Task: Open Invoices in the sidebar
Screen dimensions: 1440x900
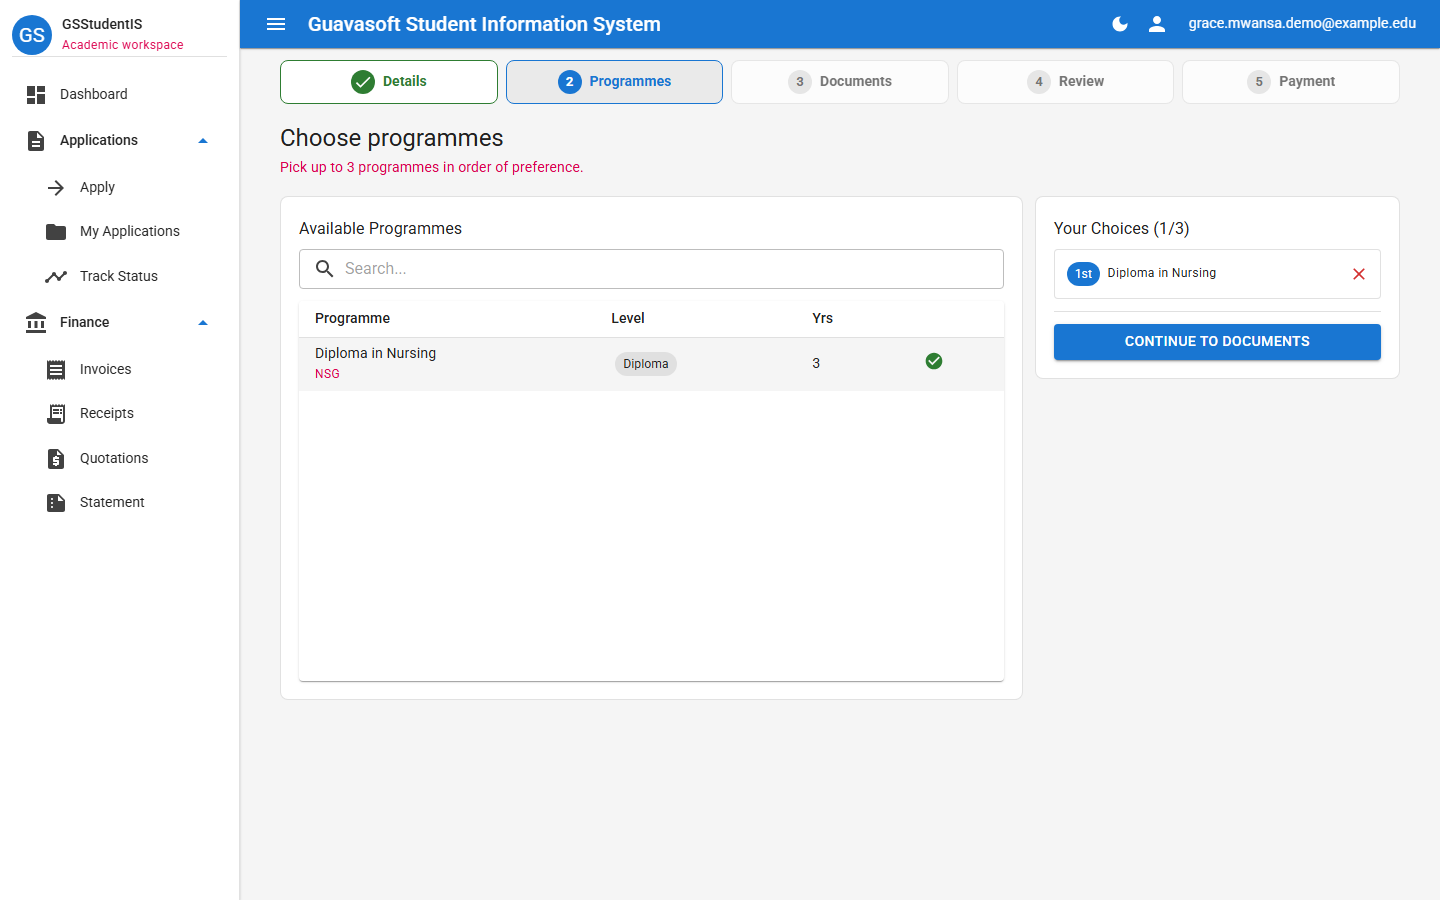Action: [120, 369]
